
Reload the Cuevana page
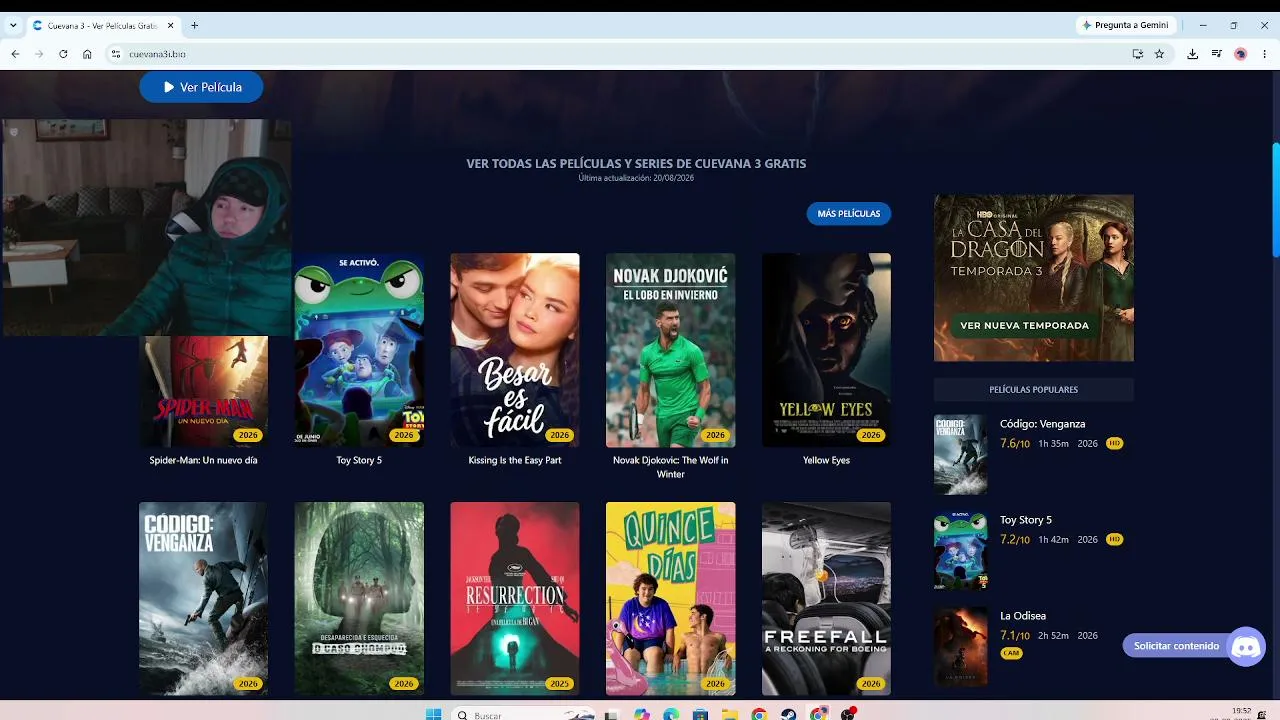63,54
